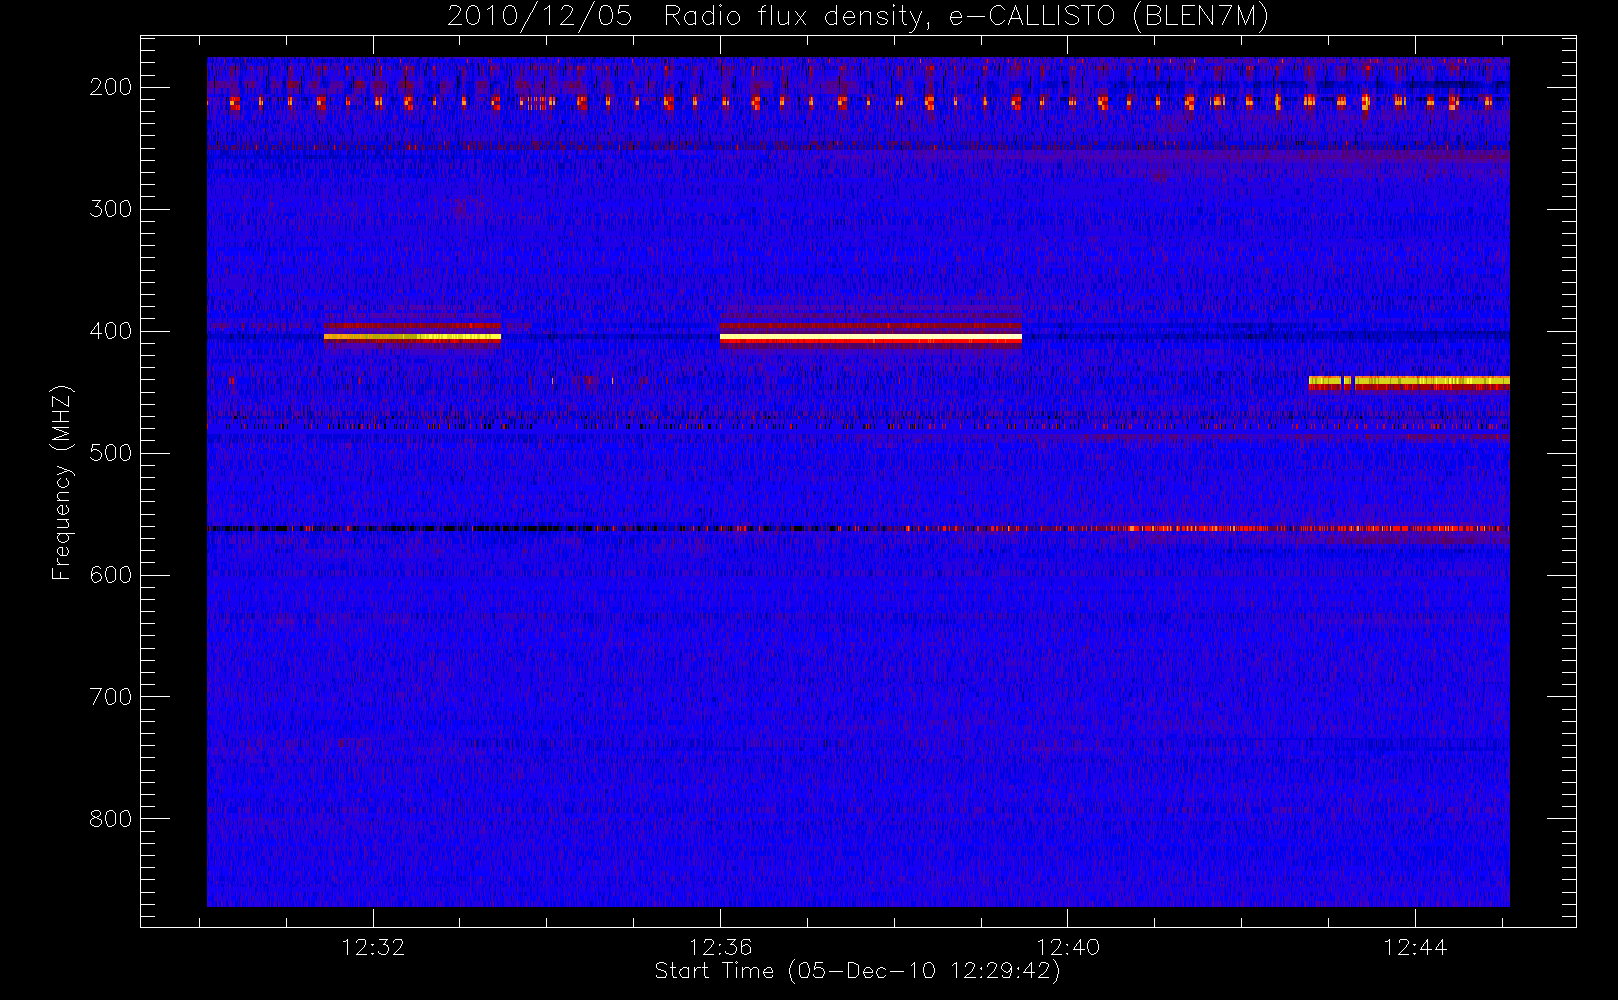Click the 500 frequency tick label

tap(111, 453)
